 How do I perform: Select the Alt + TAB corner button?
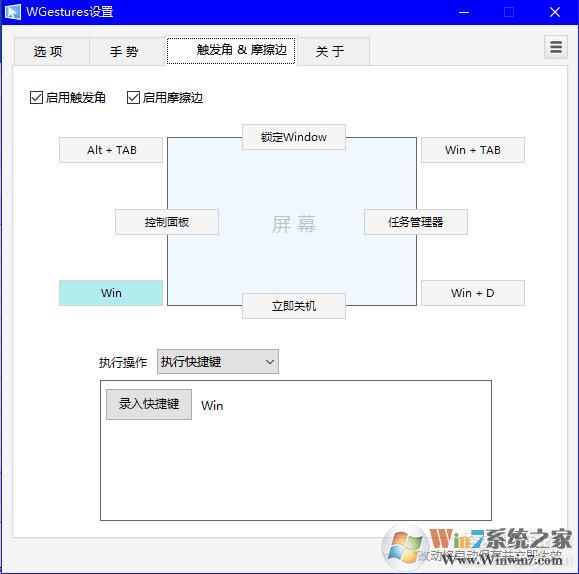pos(111,150)
